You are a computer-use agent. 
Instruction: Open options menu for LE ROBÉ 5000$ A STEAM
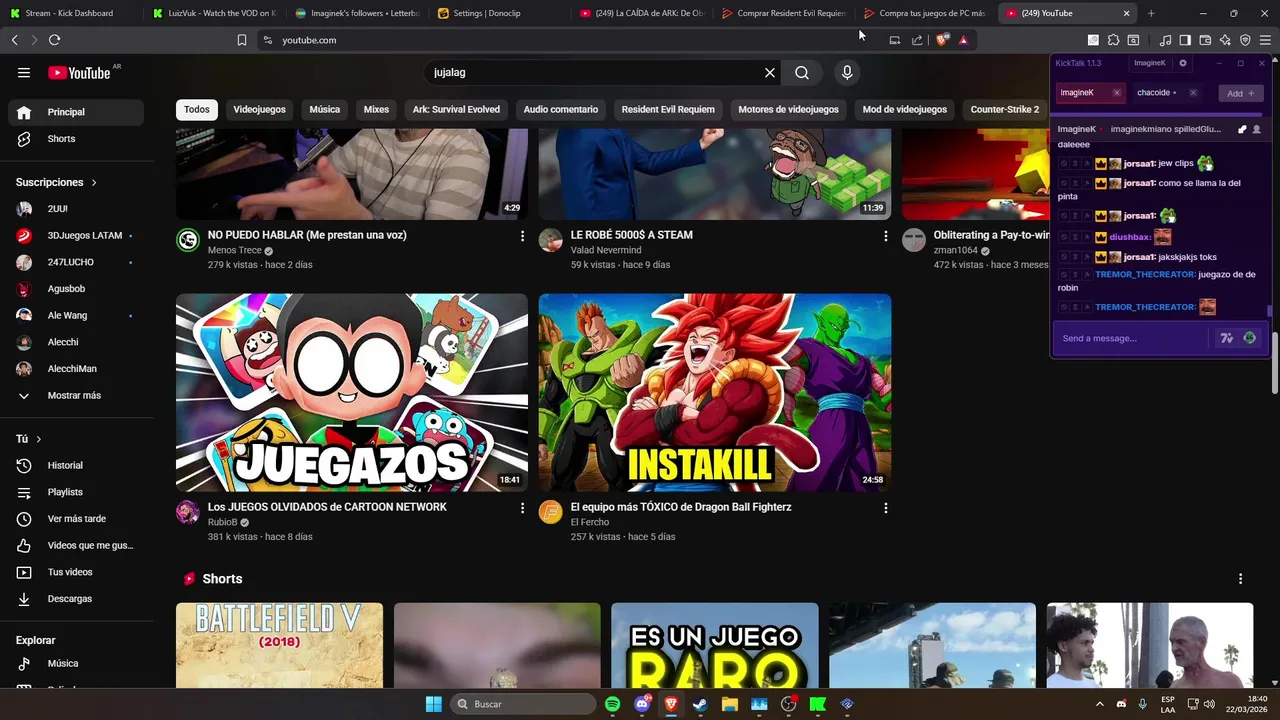tap(885, 236)
